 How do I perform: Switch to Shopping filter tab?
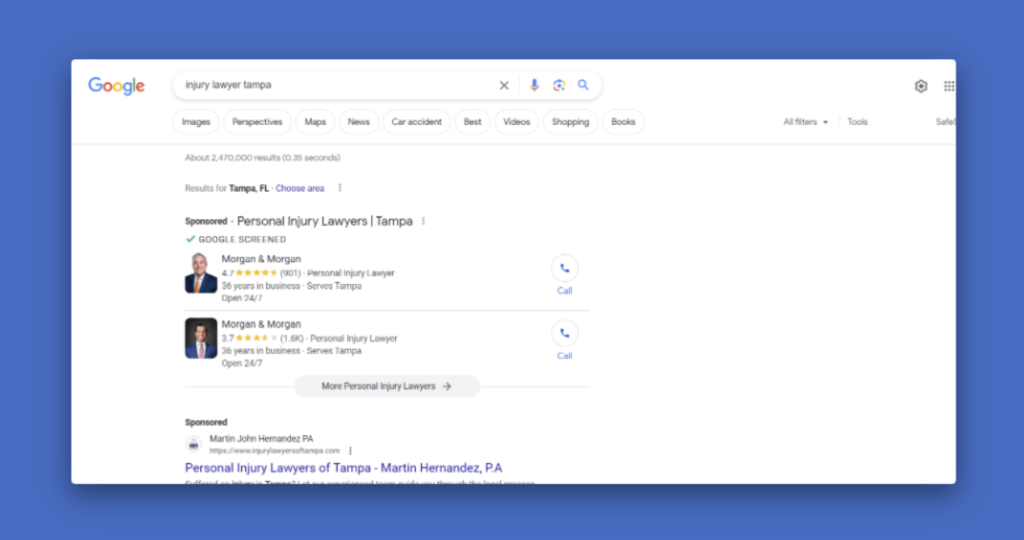point(570,122)
